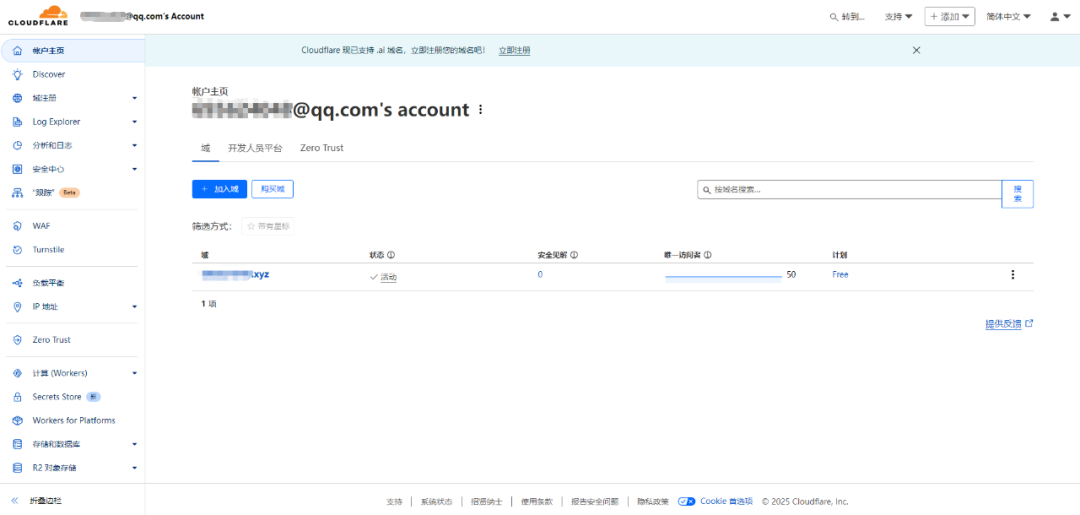Viewport: 1080px width, 515px height.
Task: Click the 转到 search magnifier in header
Action: coord(833,17)
